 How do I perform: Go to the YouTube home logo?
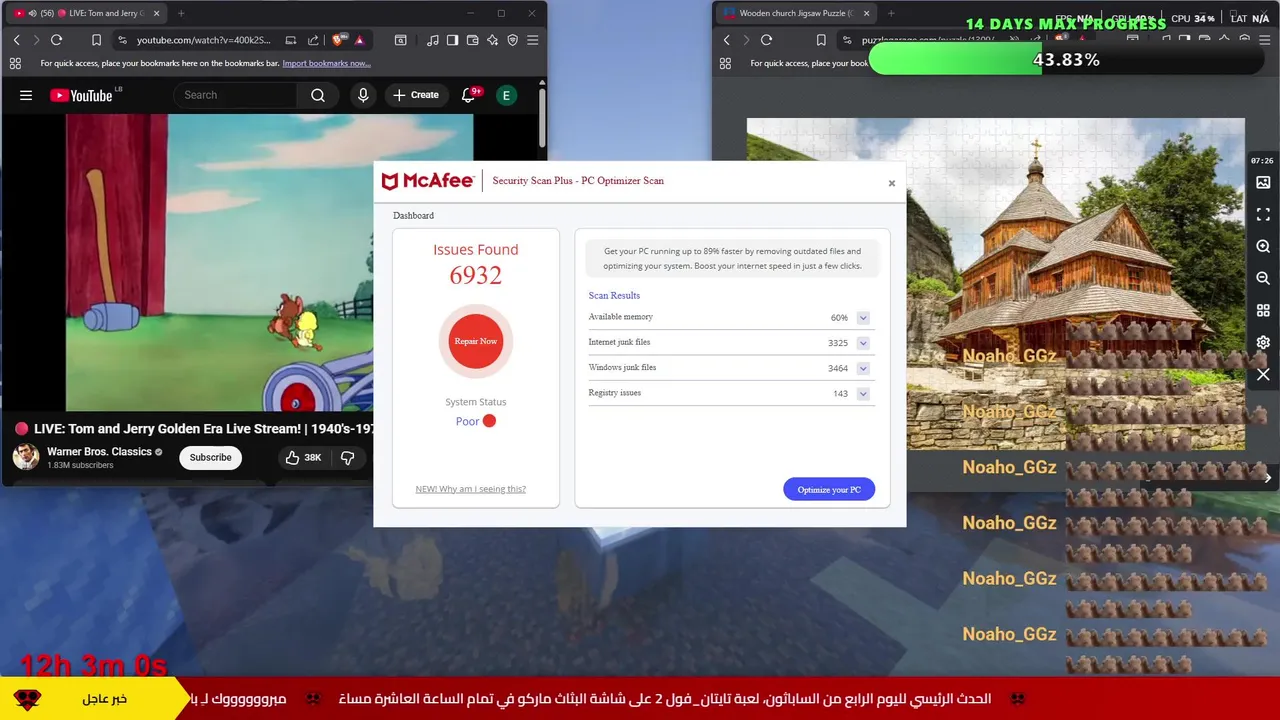coord(82,95)
